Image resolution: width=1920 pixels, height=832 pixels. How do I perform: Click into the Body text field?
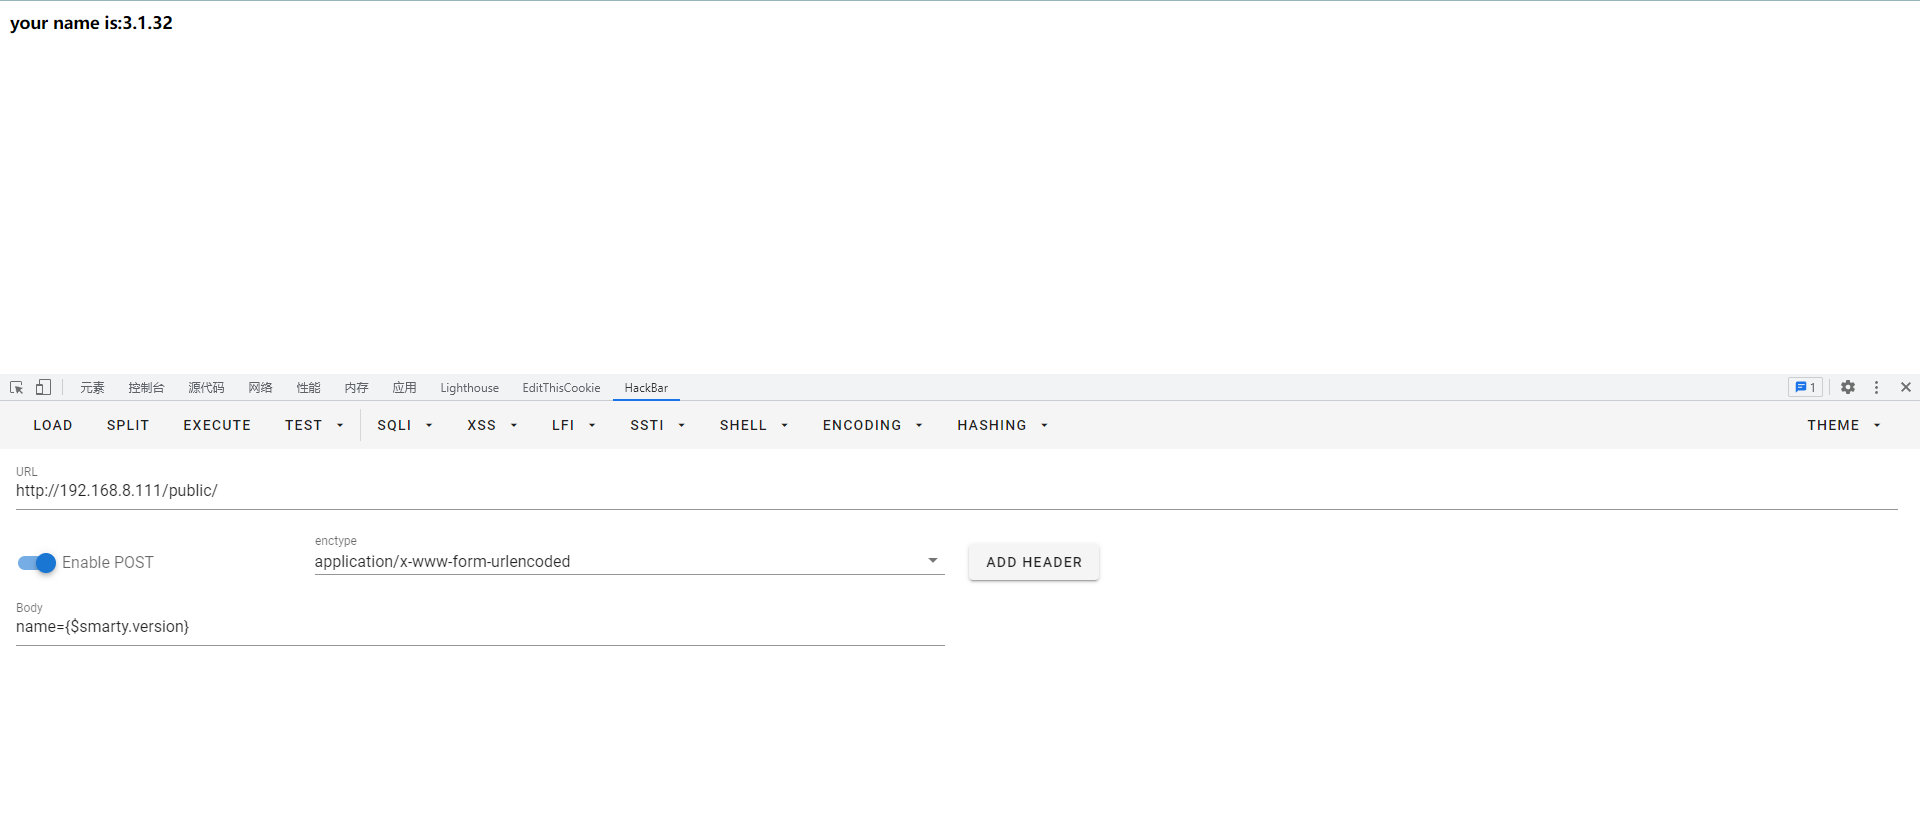tap(480, 627)
